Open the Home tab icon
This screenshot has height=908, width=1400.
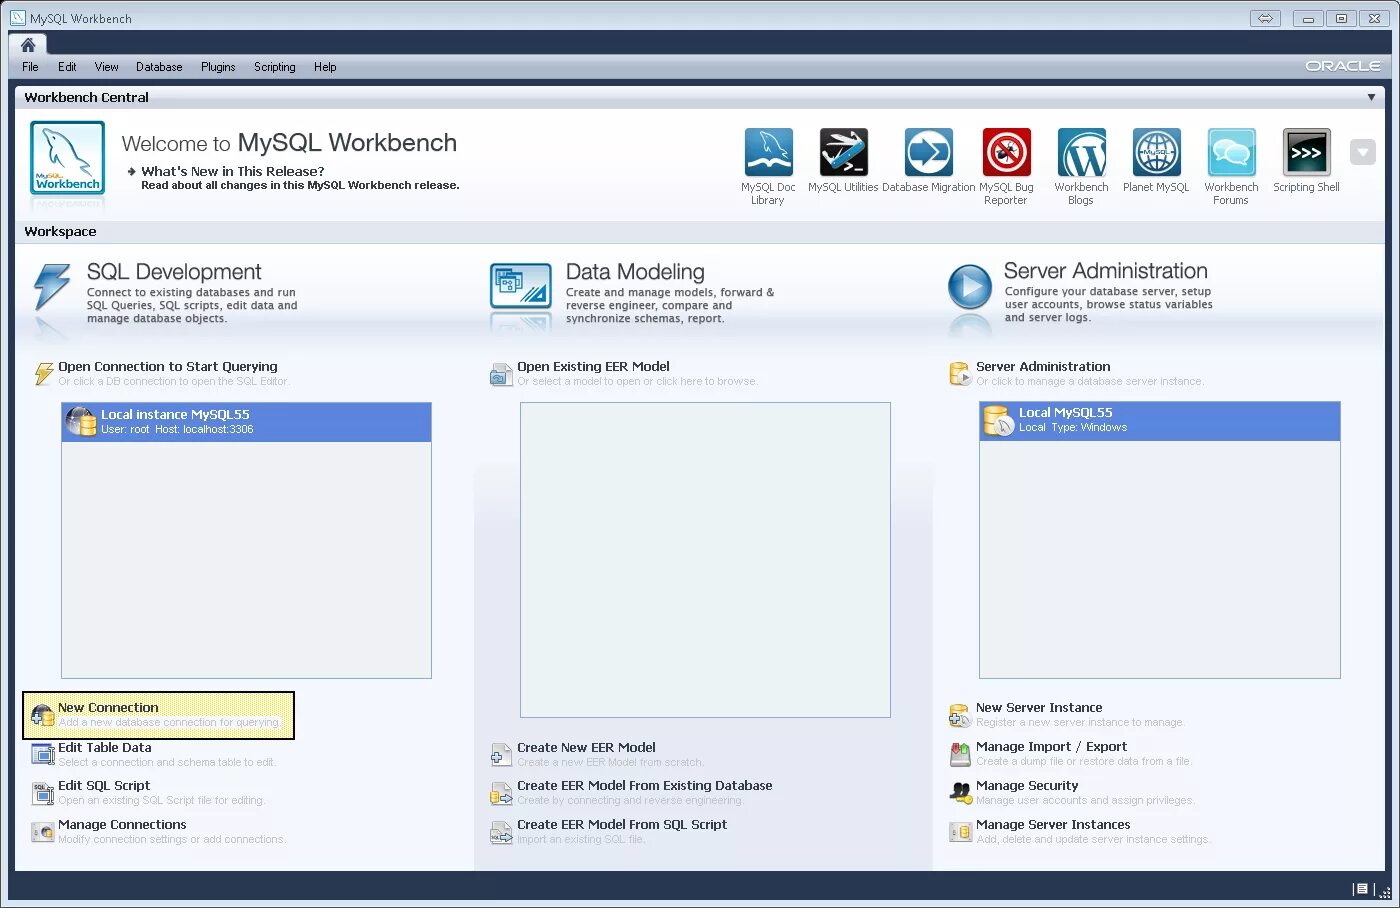click(28, 45)
